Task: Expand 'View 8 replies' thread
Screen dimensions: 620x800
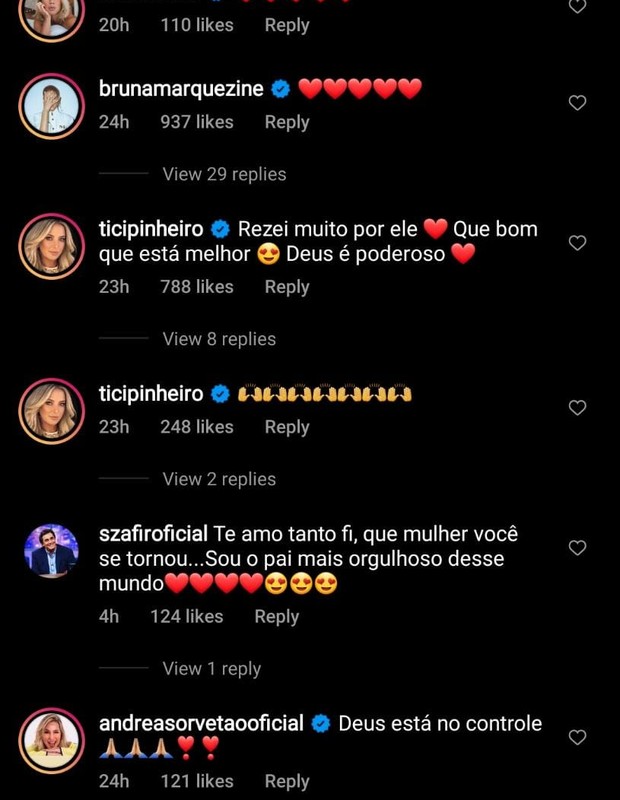Action: pyautogui.click(x=219, y=339)
